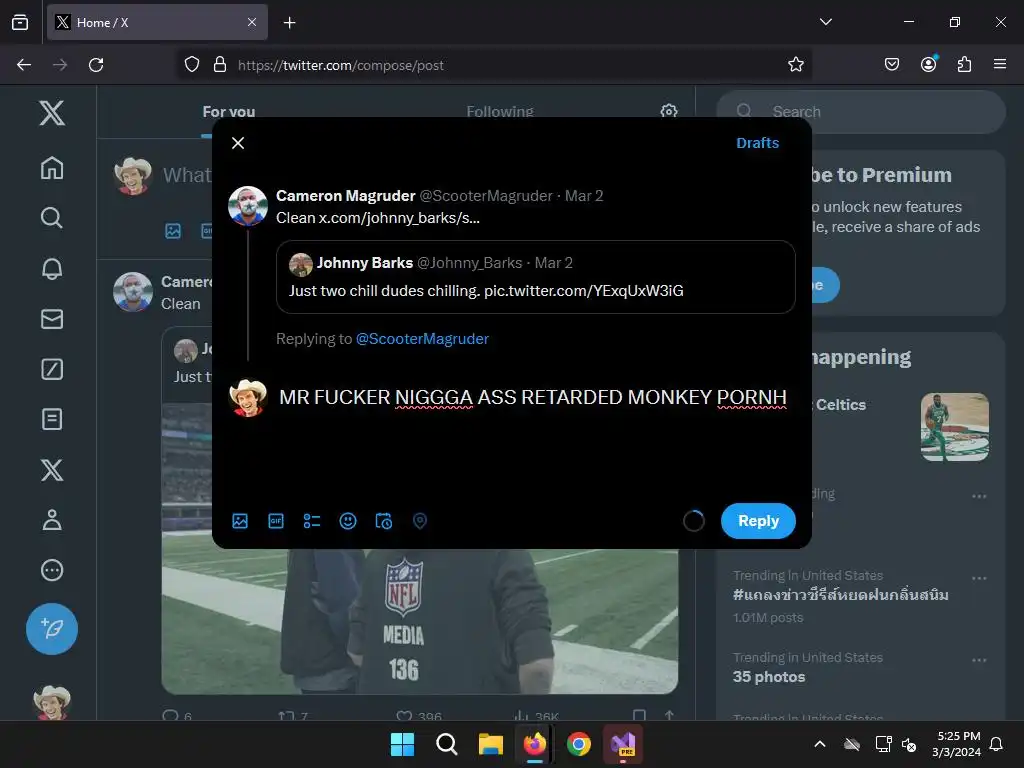Open taskbar clock showing 5:25 PM
Image resolution: width=1024 pixels, height=768 pixels.
click(x=957, y=744)
